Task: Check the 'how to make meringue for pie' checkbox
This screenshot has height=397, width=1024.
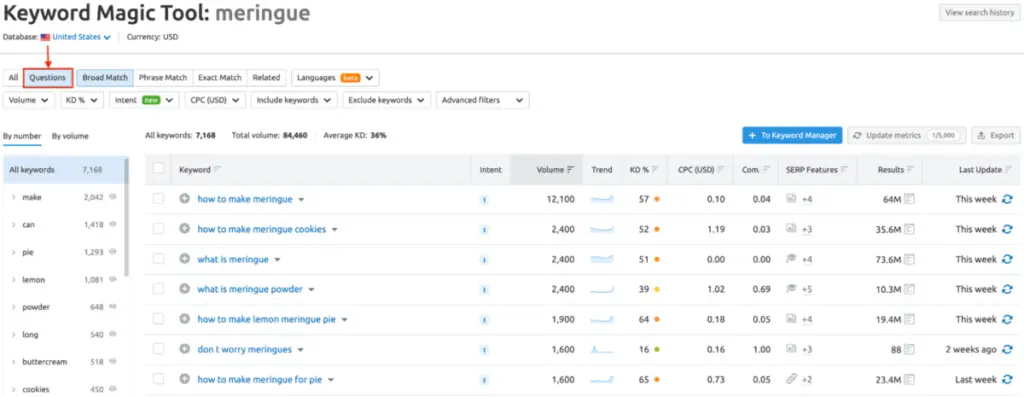Action: [158, 379]
